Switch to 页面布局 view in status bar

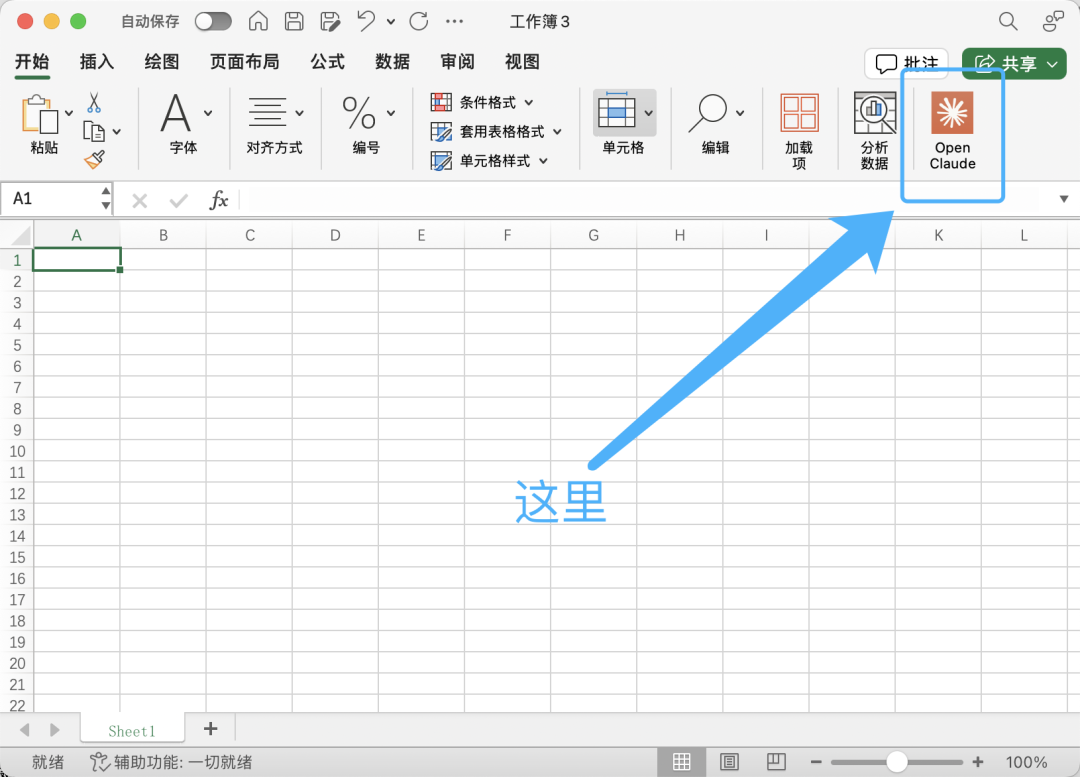pos(730,761)
